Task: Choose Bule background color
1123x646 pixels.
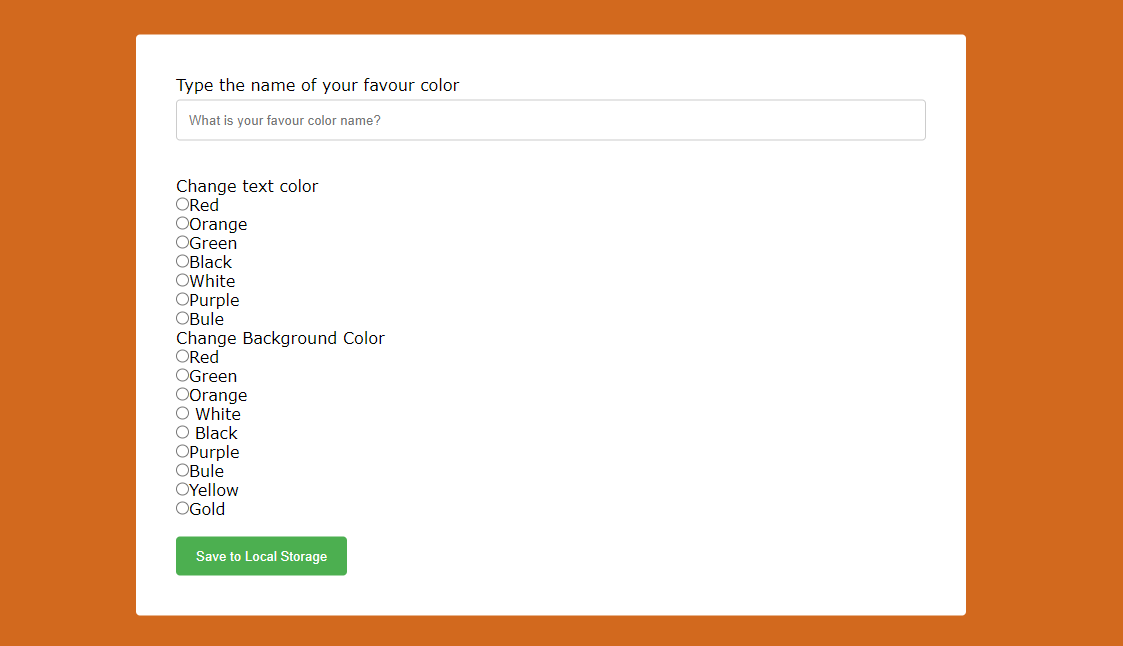Action: [181, 470]
